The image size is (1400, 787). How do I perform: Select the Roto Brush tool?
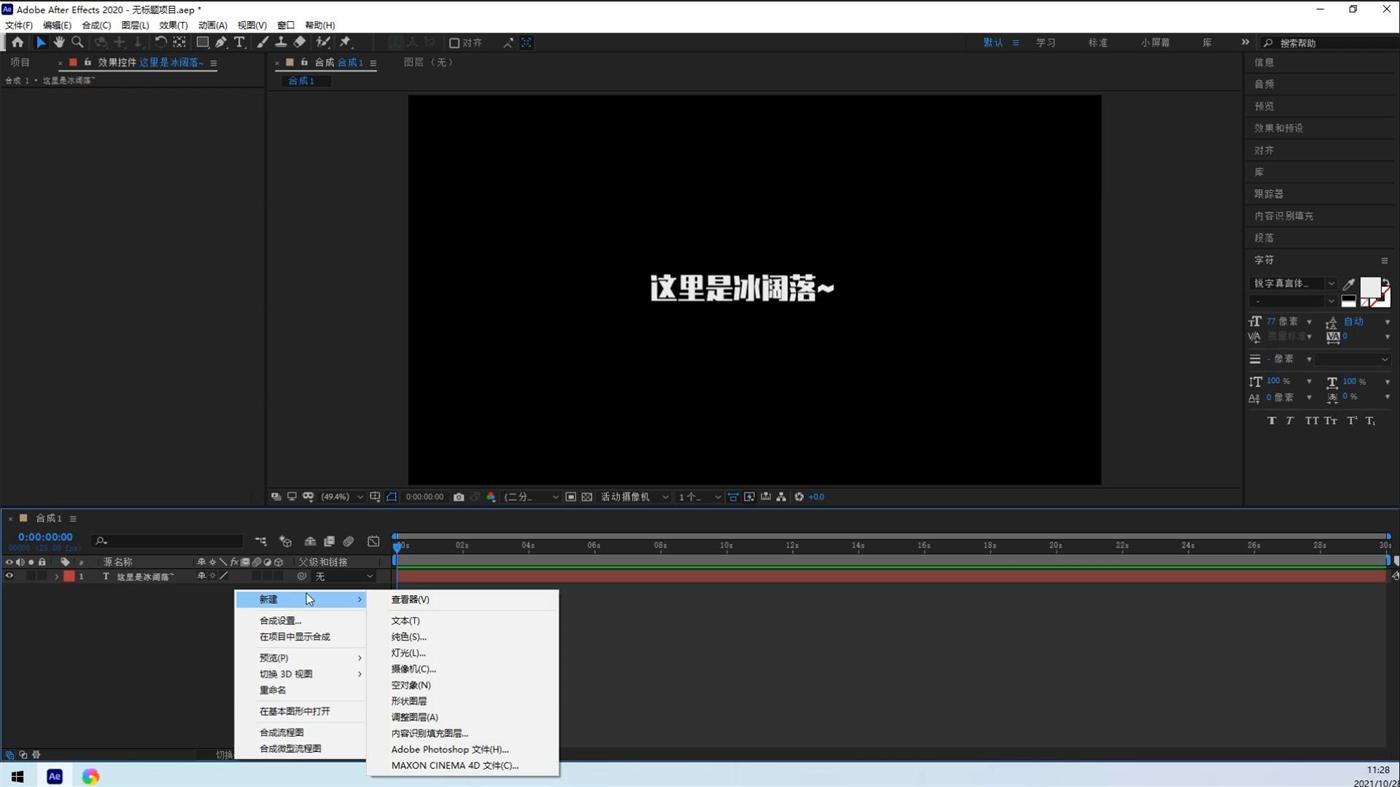(x=322, y=42)
